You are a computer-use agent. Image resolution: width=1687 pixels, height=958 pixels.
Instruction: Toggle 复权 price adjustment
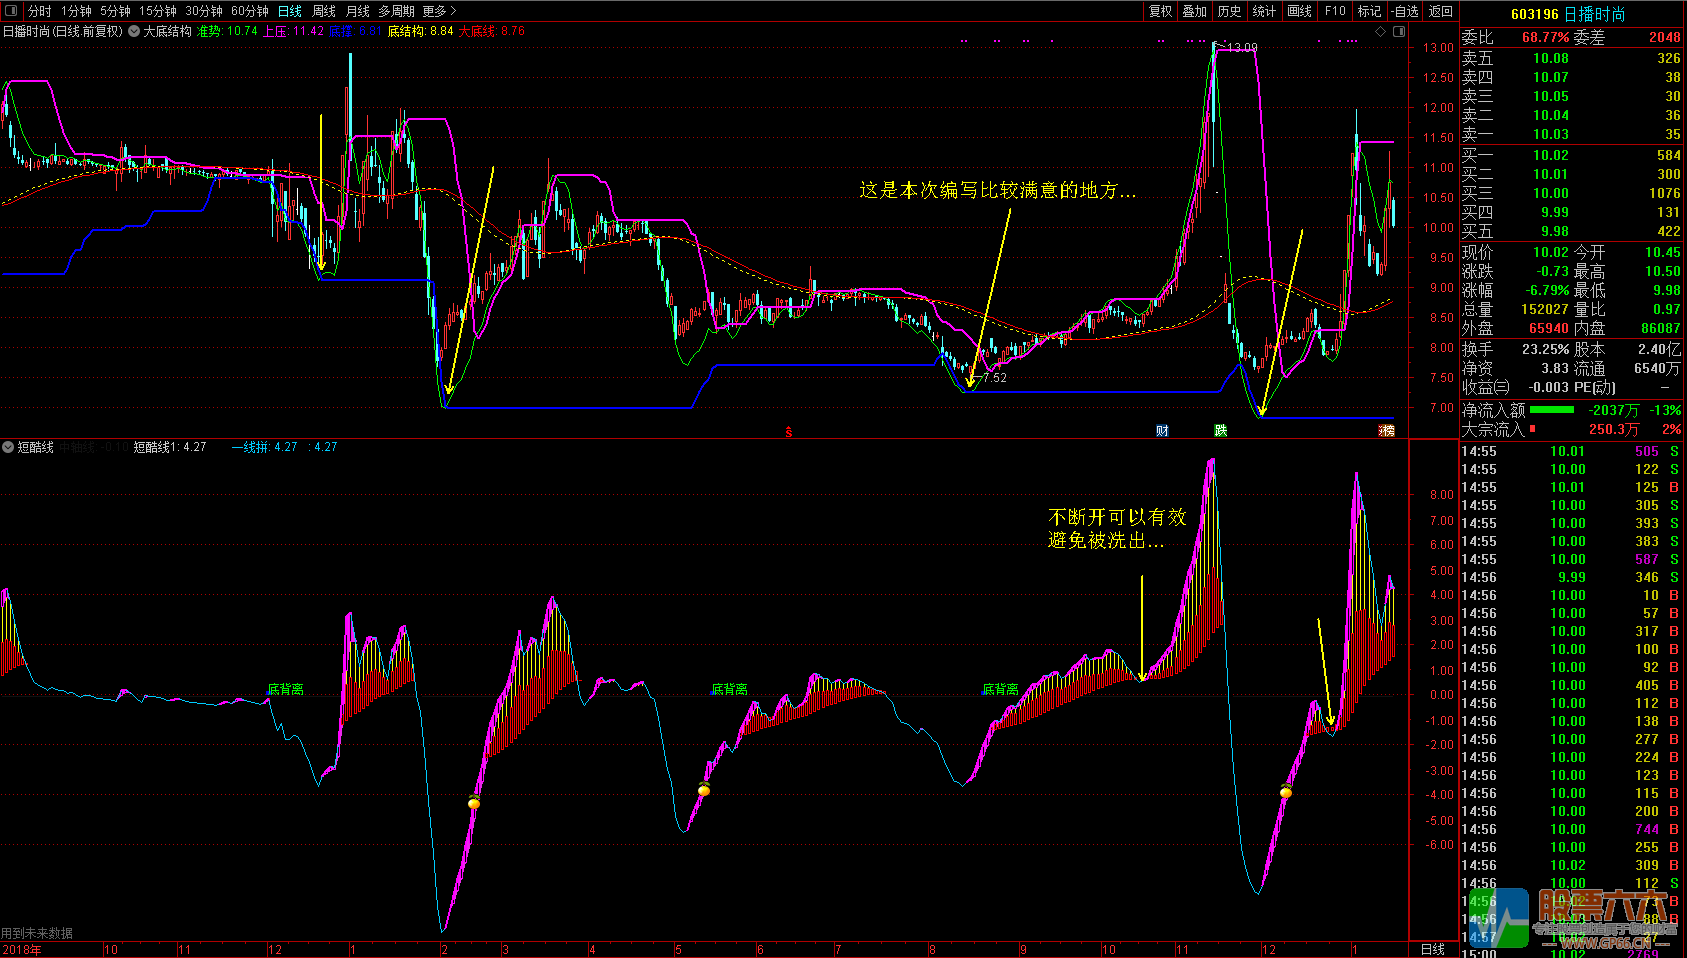point(1160,11)
